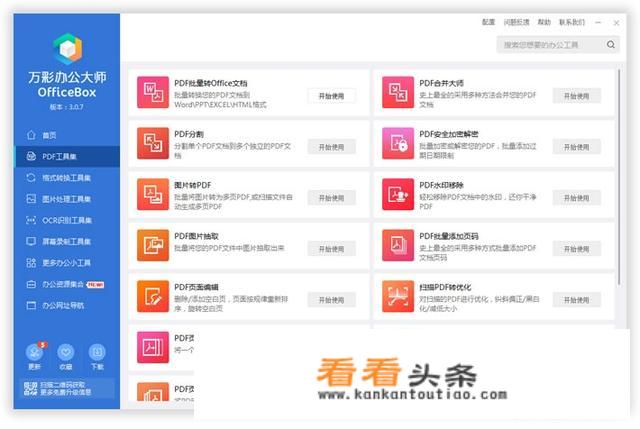
Task: Click the title text PDF批量转Office文档
Action: [x=211, y=83]
